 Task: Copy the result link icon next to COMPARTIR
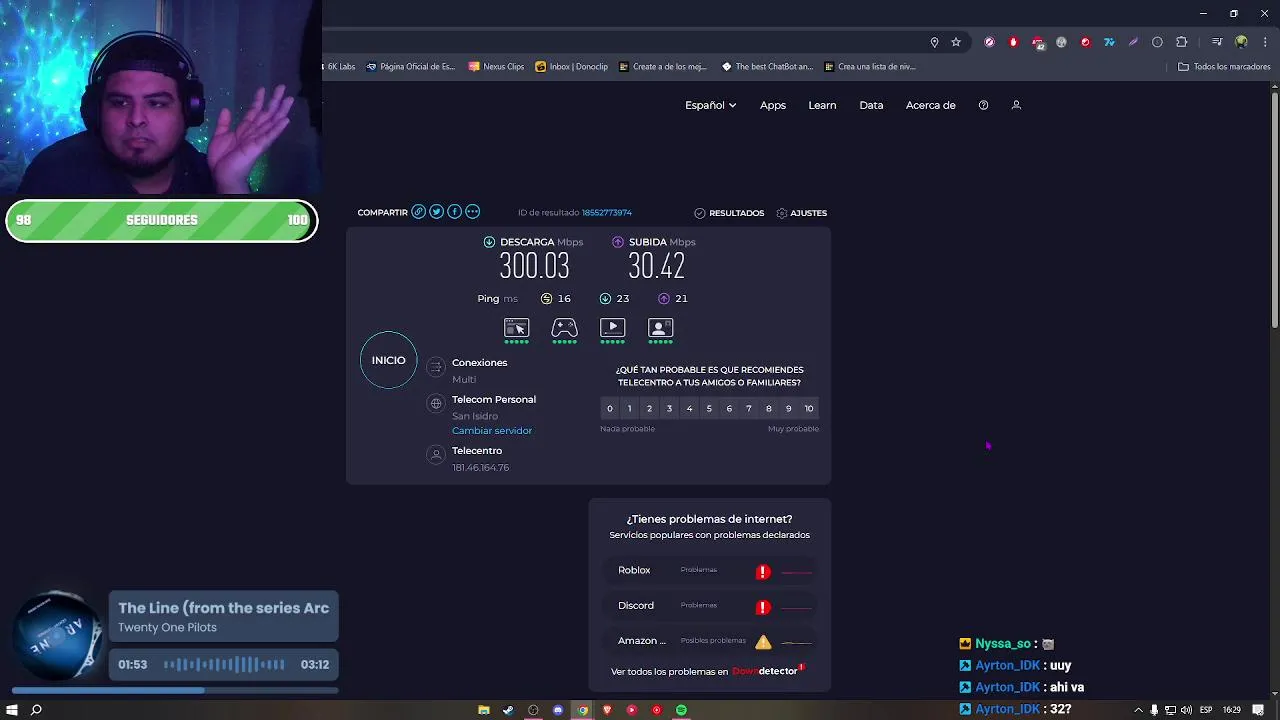[x=419, y=212]
